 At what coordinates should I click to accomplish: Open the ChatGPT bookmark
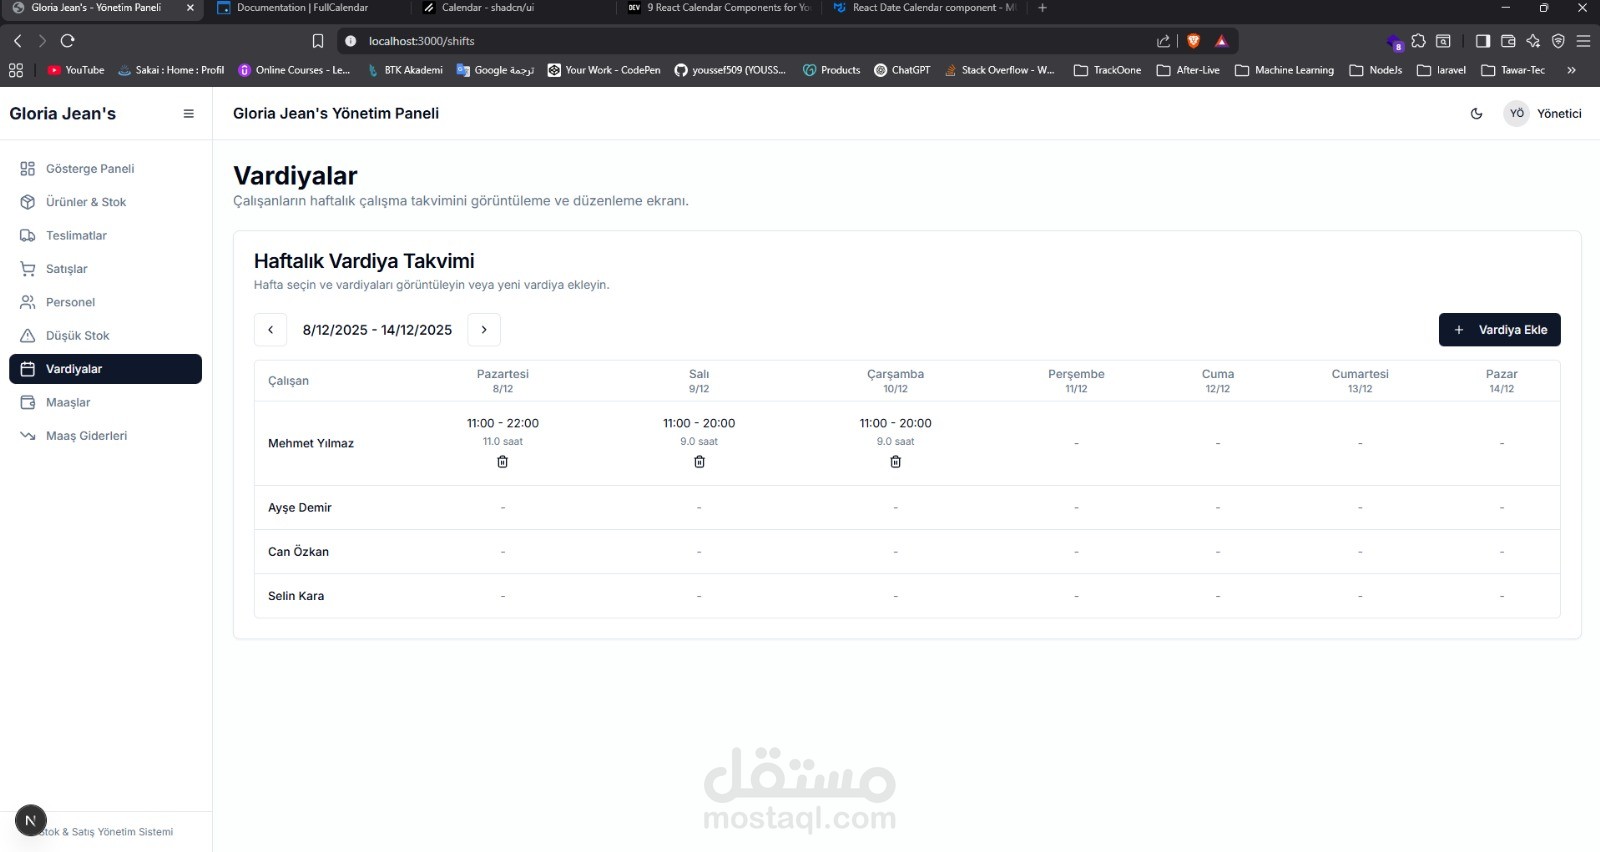(x=902, y=70)
